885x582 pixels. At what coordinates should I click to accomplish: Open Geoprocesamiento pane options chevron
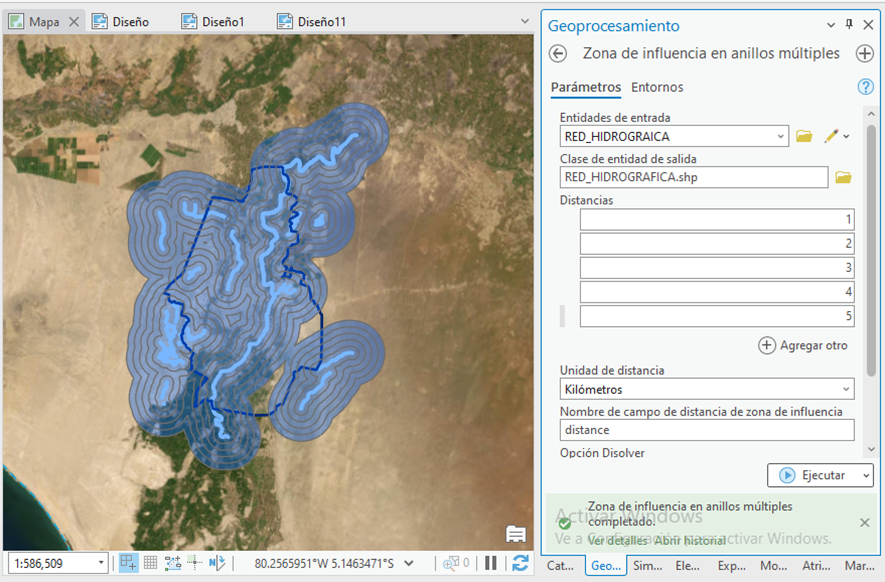coord(831,25)
